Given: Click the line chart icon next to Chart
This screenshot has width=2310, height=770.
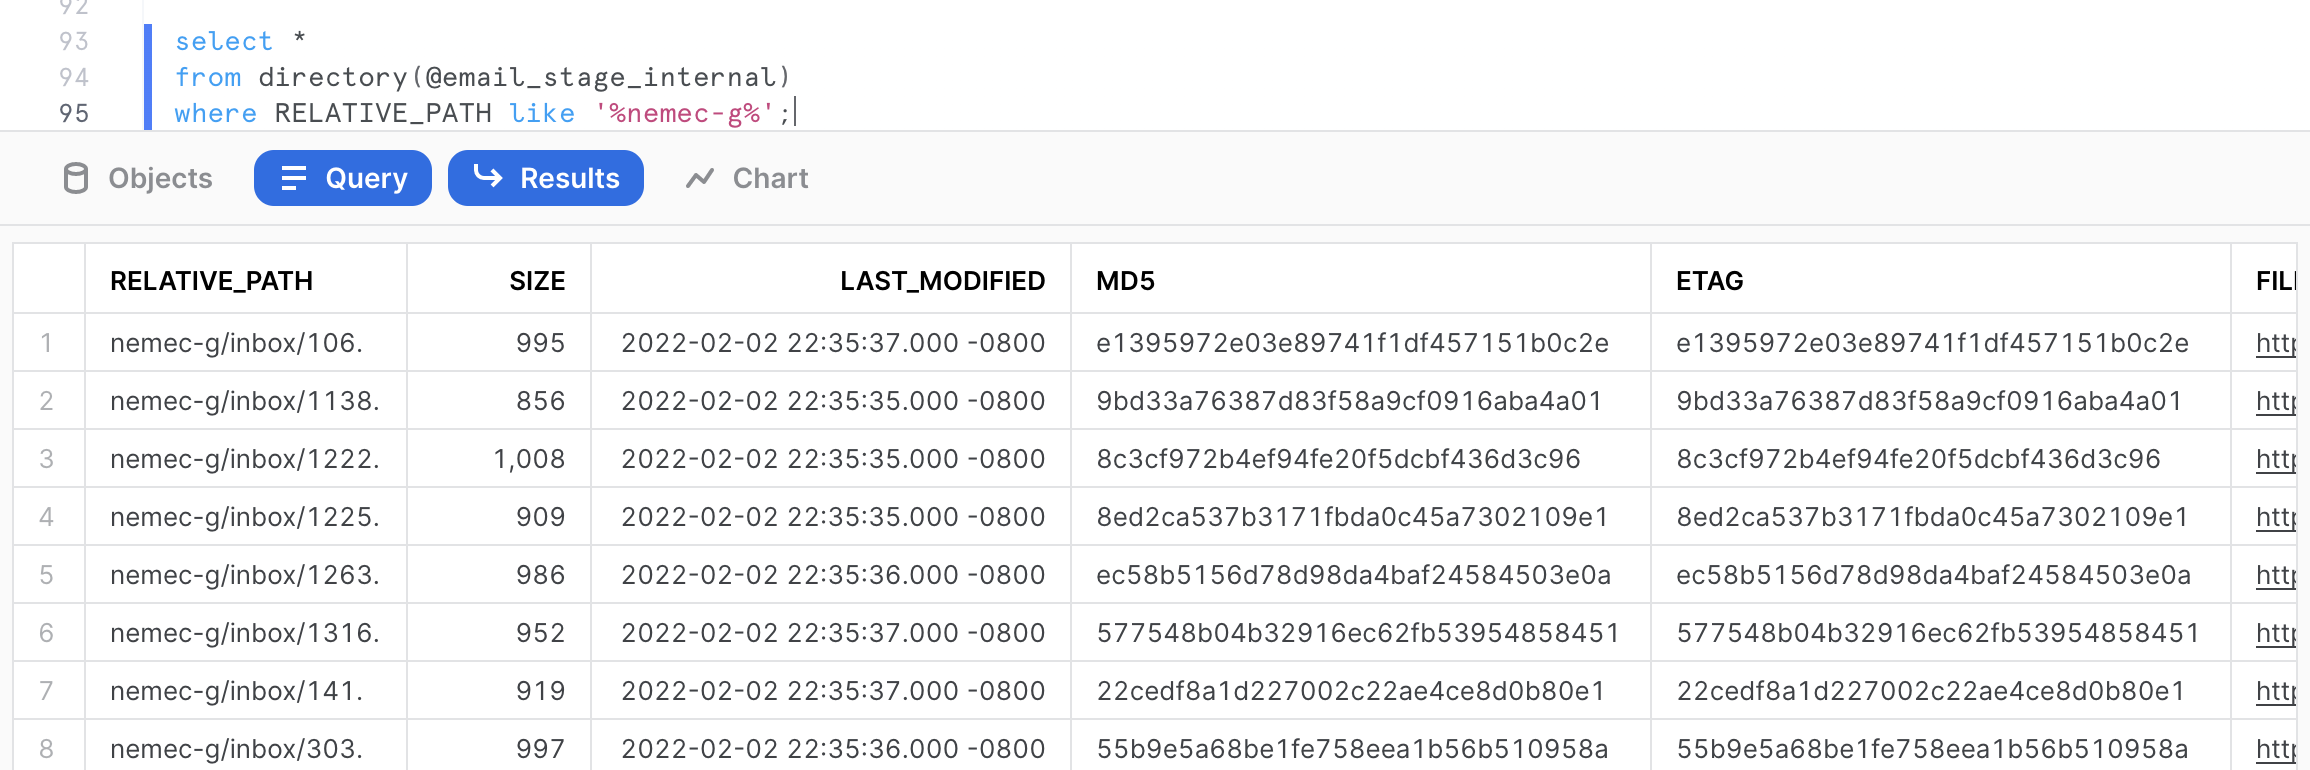Looking at the screenshot, I should point(700,178).
